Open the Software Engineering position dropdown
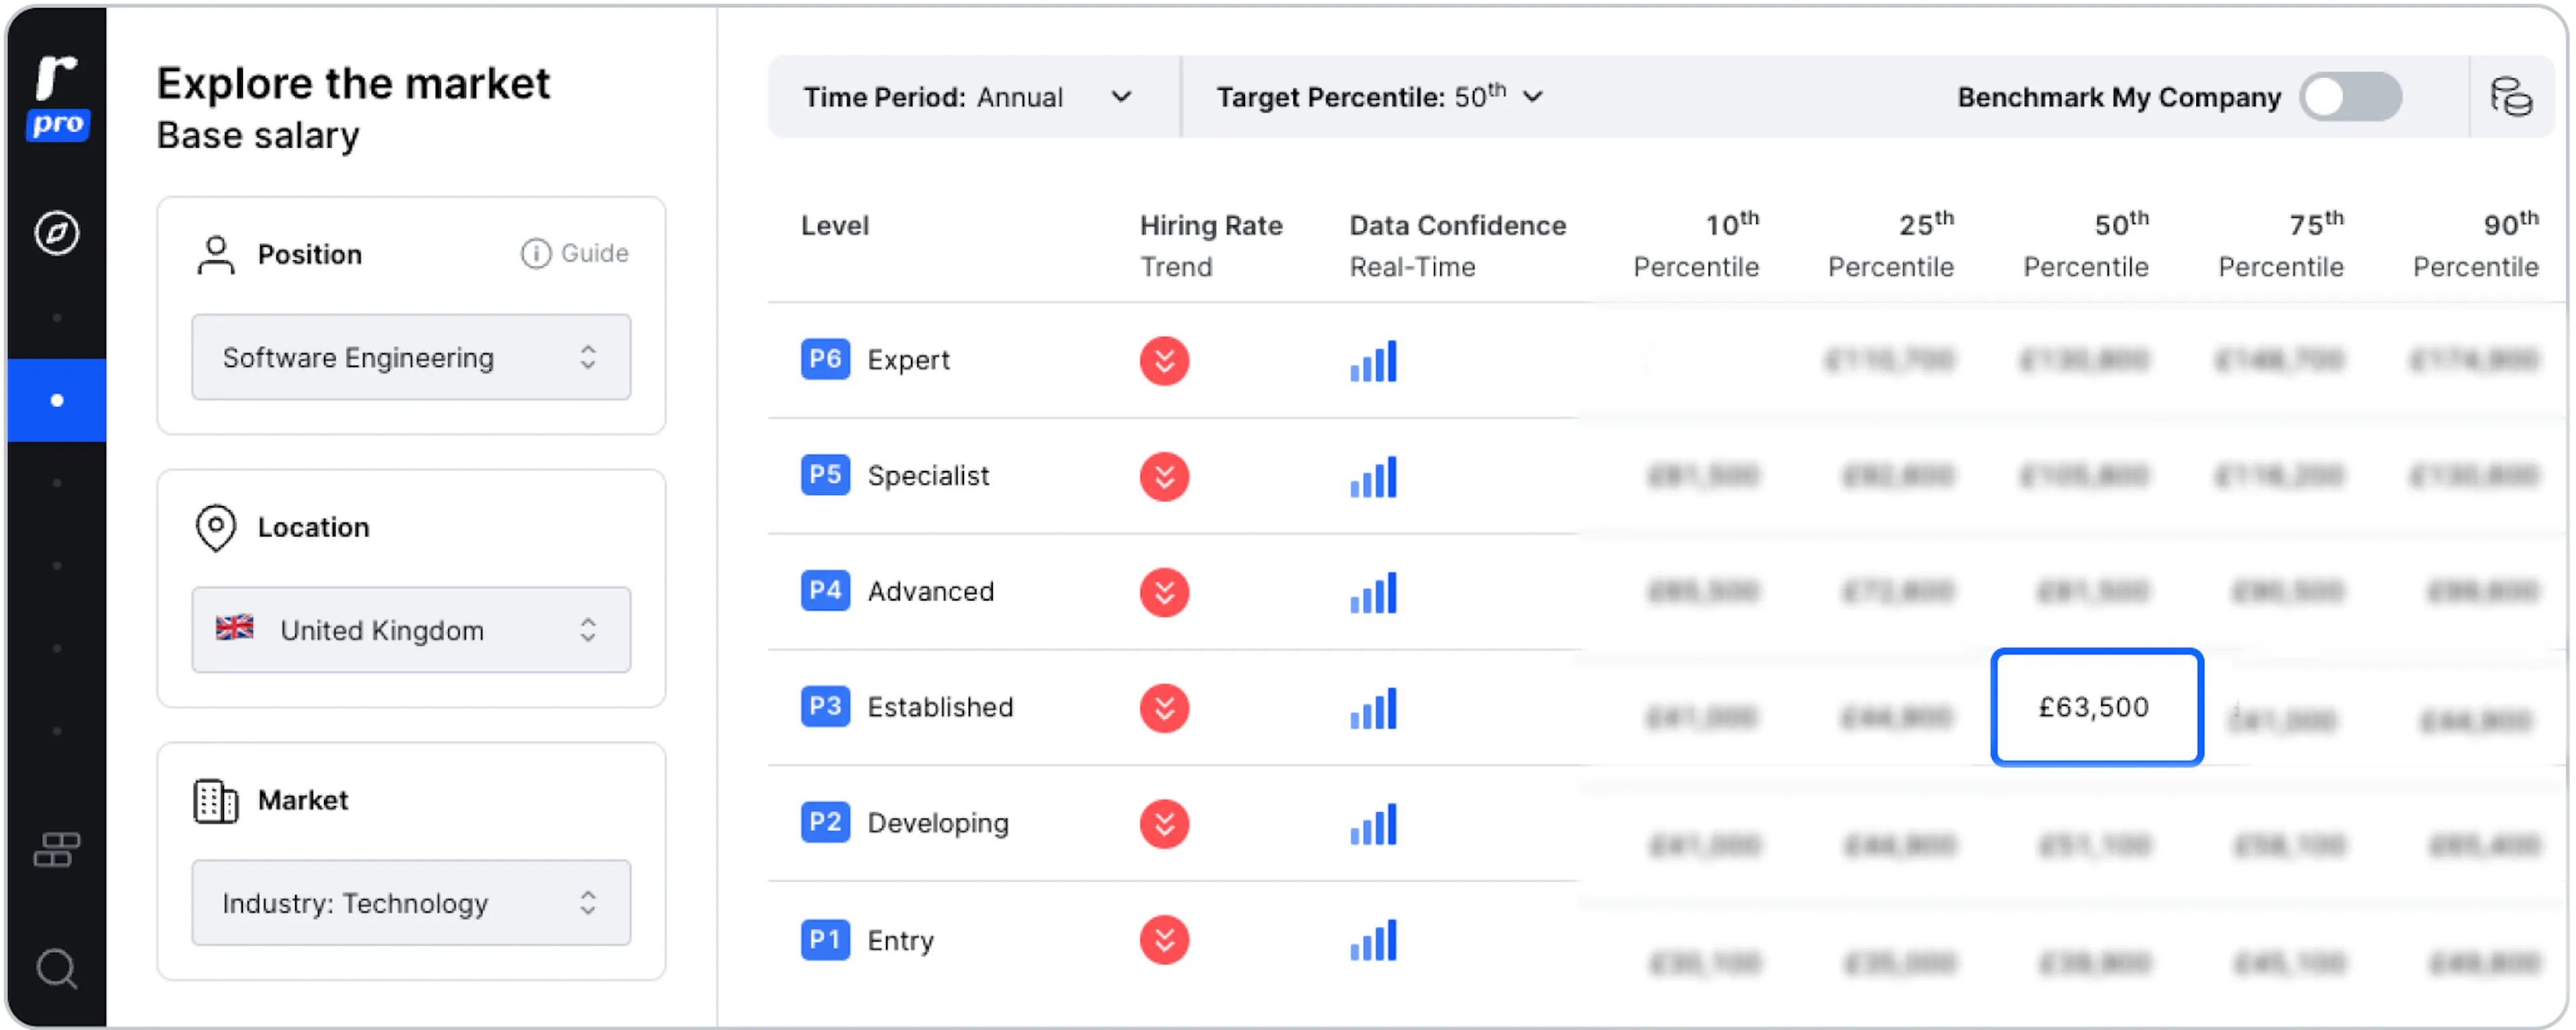This screenshot has width=2576, height=1030. click(x=411, y=357)
